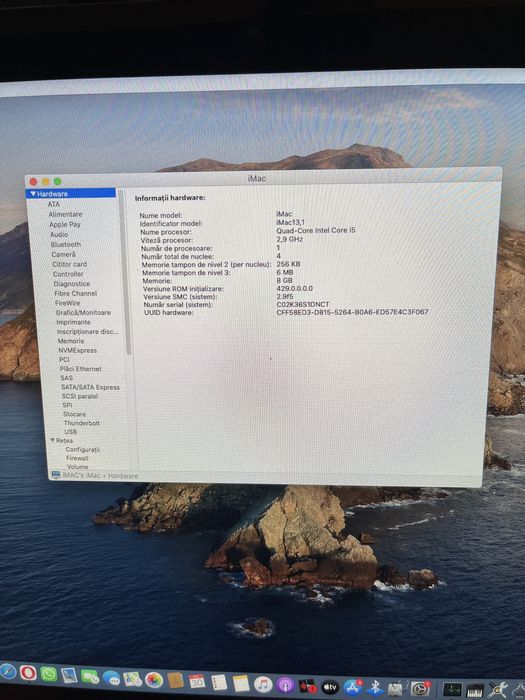Select Stocare in the sidebar
This screenshot has width=525, height=700.
pos(75,414)
